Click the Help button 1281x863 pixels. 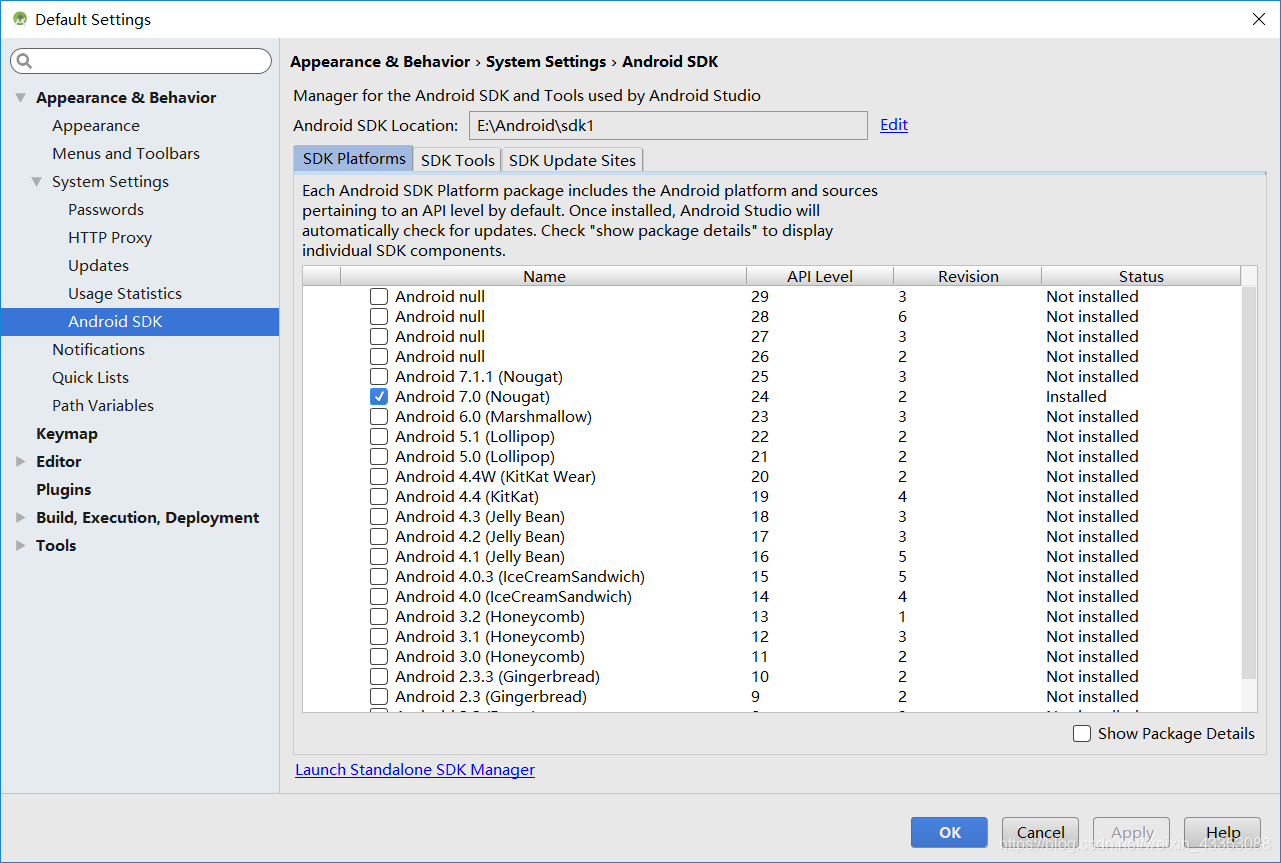pos(1222,832)
